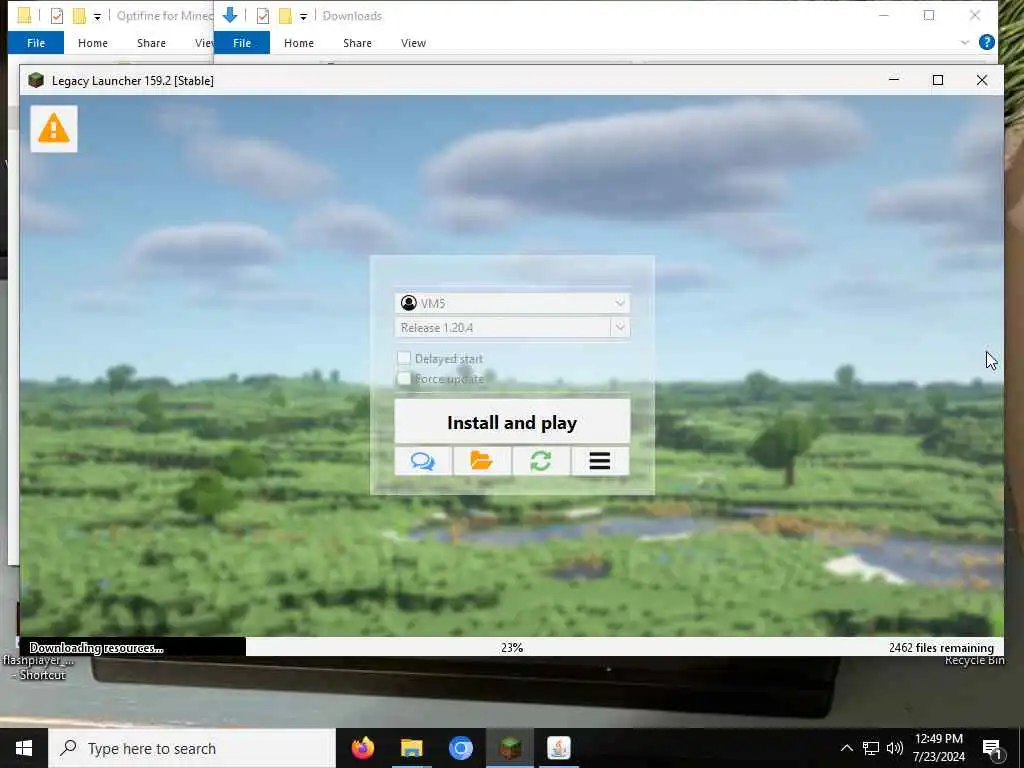
Task: Open Share tab in Optifine window
Action: click(x=151, y=43)
